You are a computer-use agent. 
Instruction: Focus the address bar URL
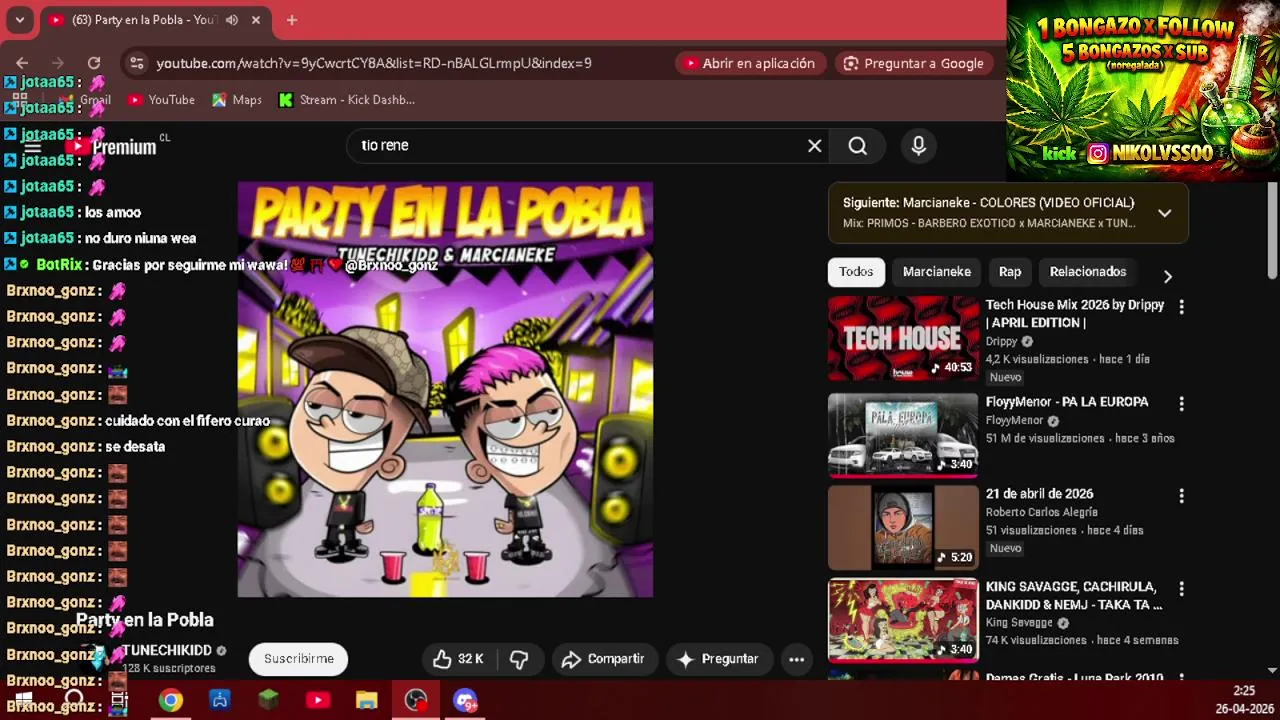coord(374,63)
